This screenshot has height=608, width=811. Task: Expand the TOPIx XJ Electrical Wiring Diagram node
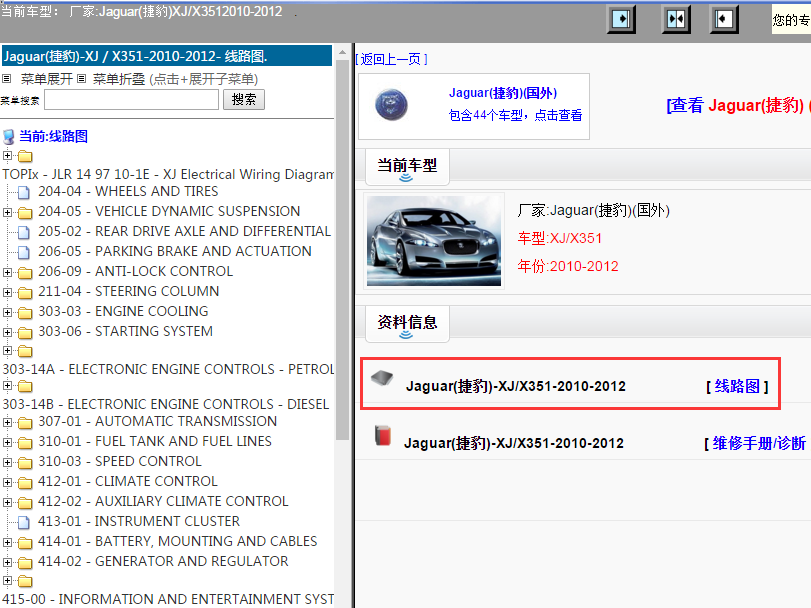(7, 155)
